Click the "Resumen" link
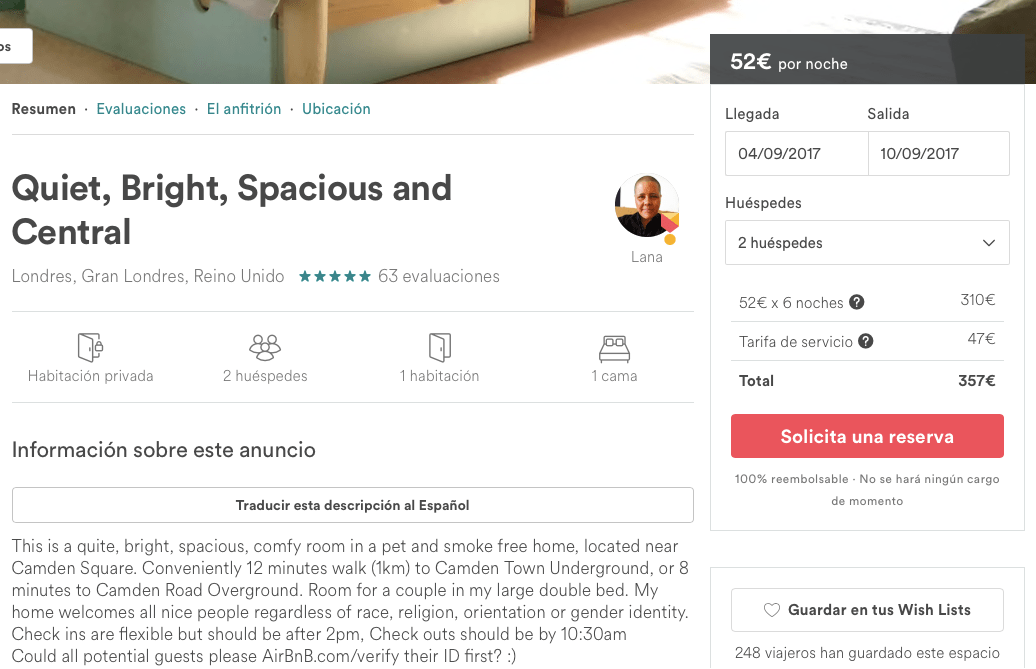This screenshot has height=669, width=1036. coord(44,108)
